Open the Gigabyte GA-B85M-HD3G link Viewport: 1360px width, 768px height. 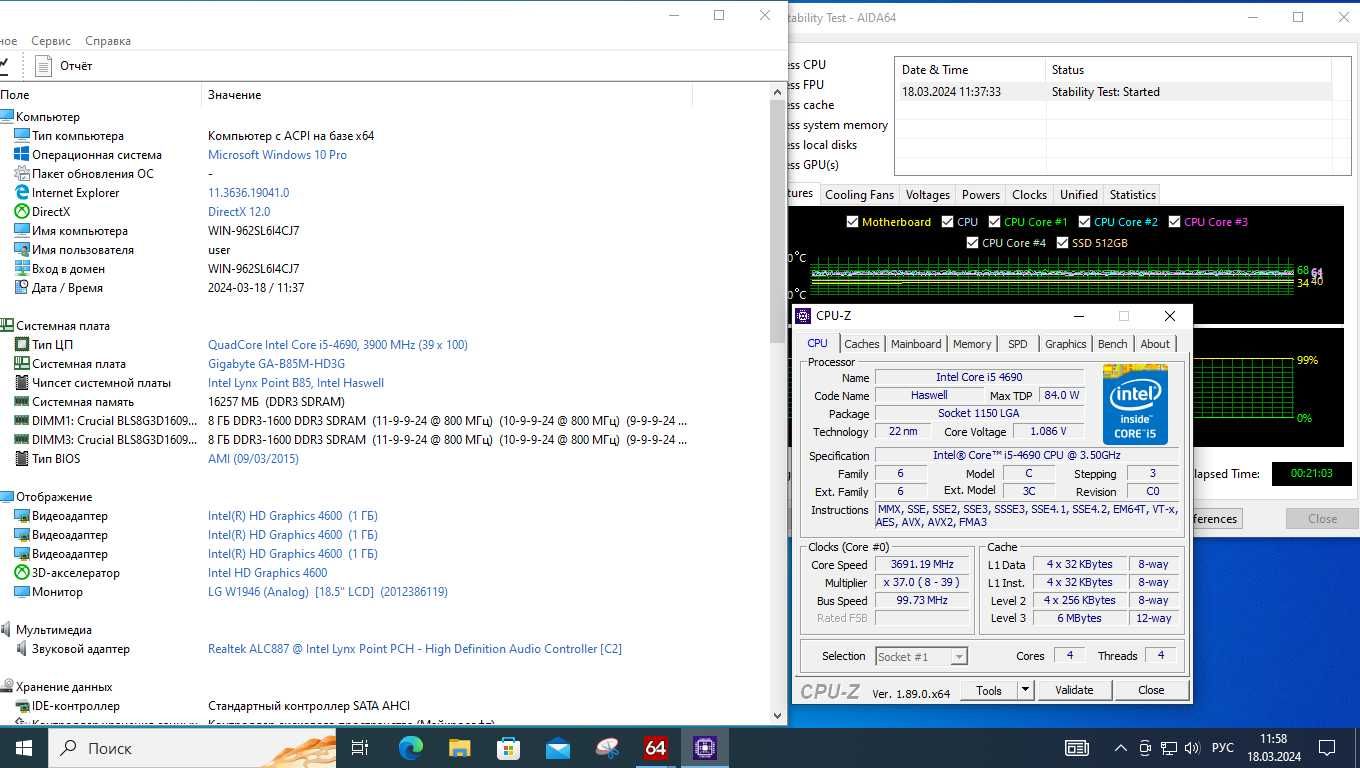point(276,364)
